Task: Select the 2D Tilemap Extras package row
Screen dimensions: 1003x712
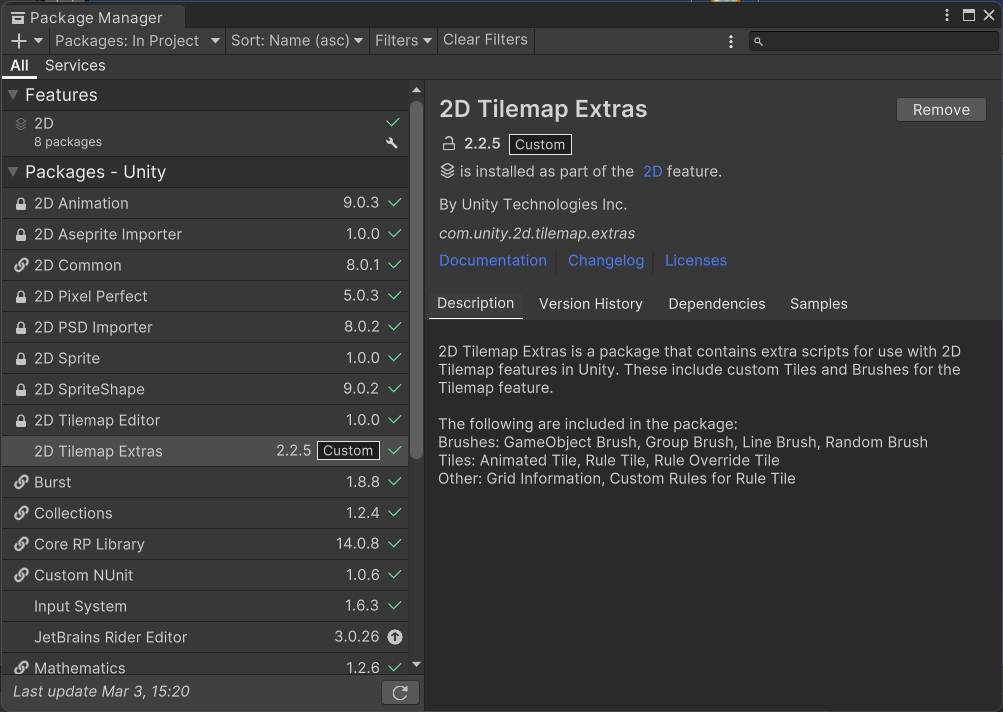Action: pos(205,451)
